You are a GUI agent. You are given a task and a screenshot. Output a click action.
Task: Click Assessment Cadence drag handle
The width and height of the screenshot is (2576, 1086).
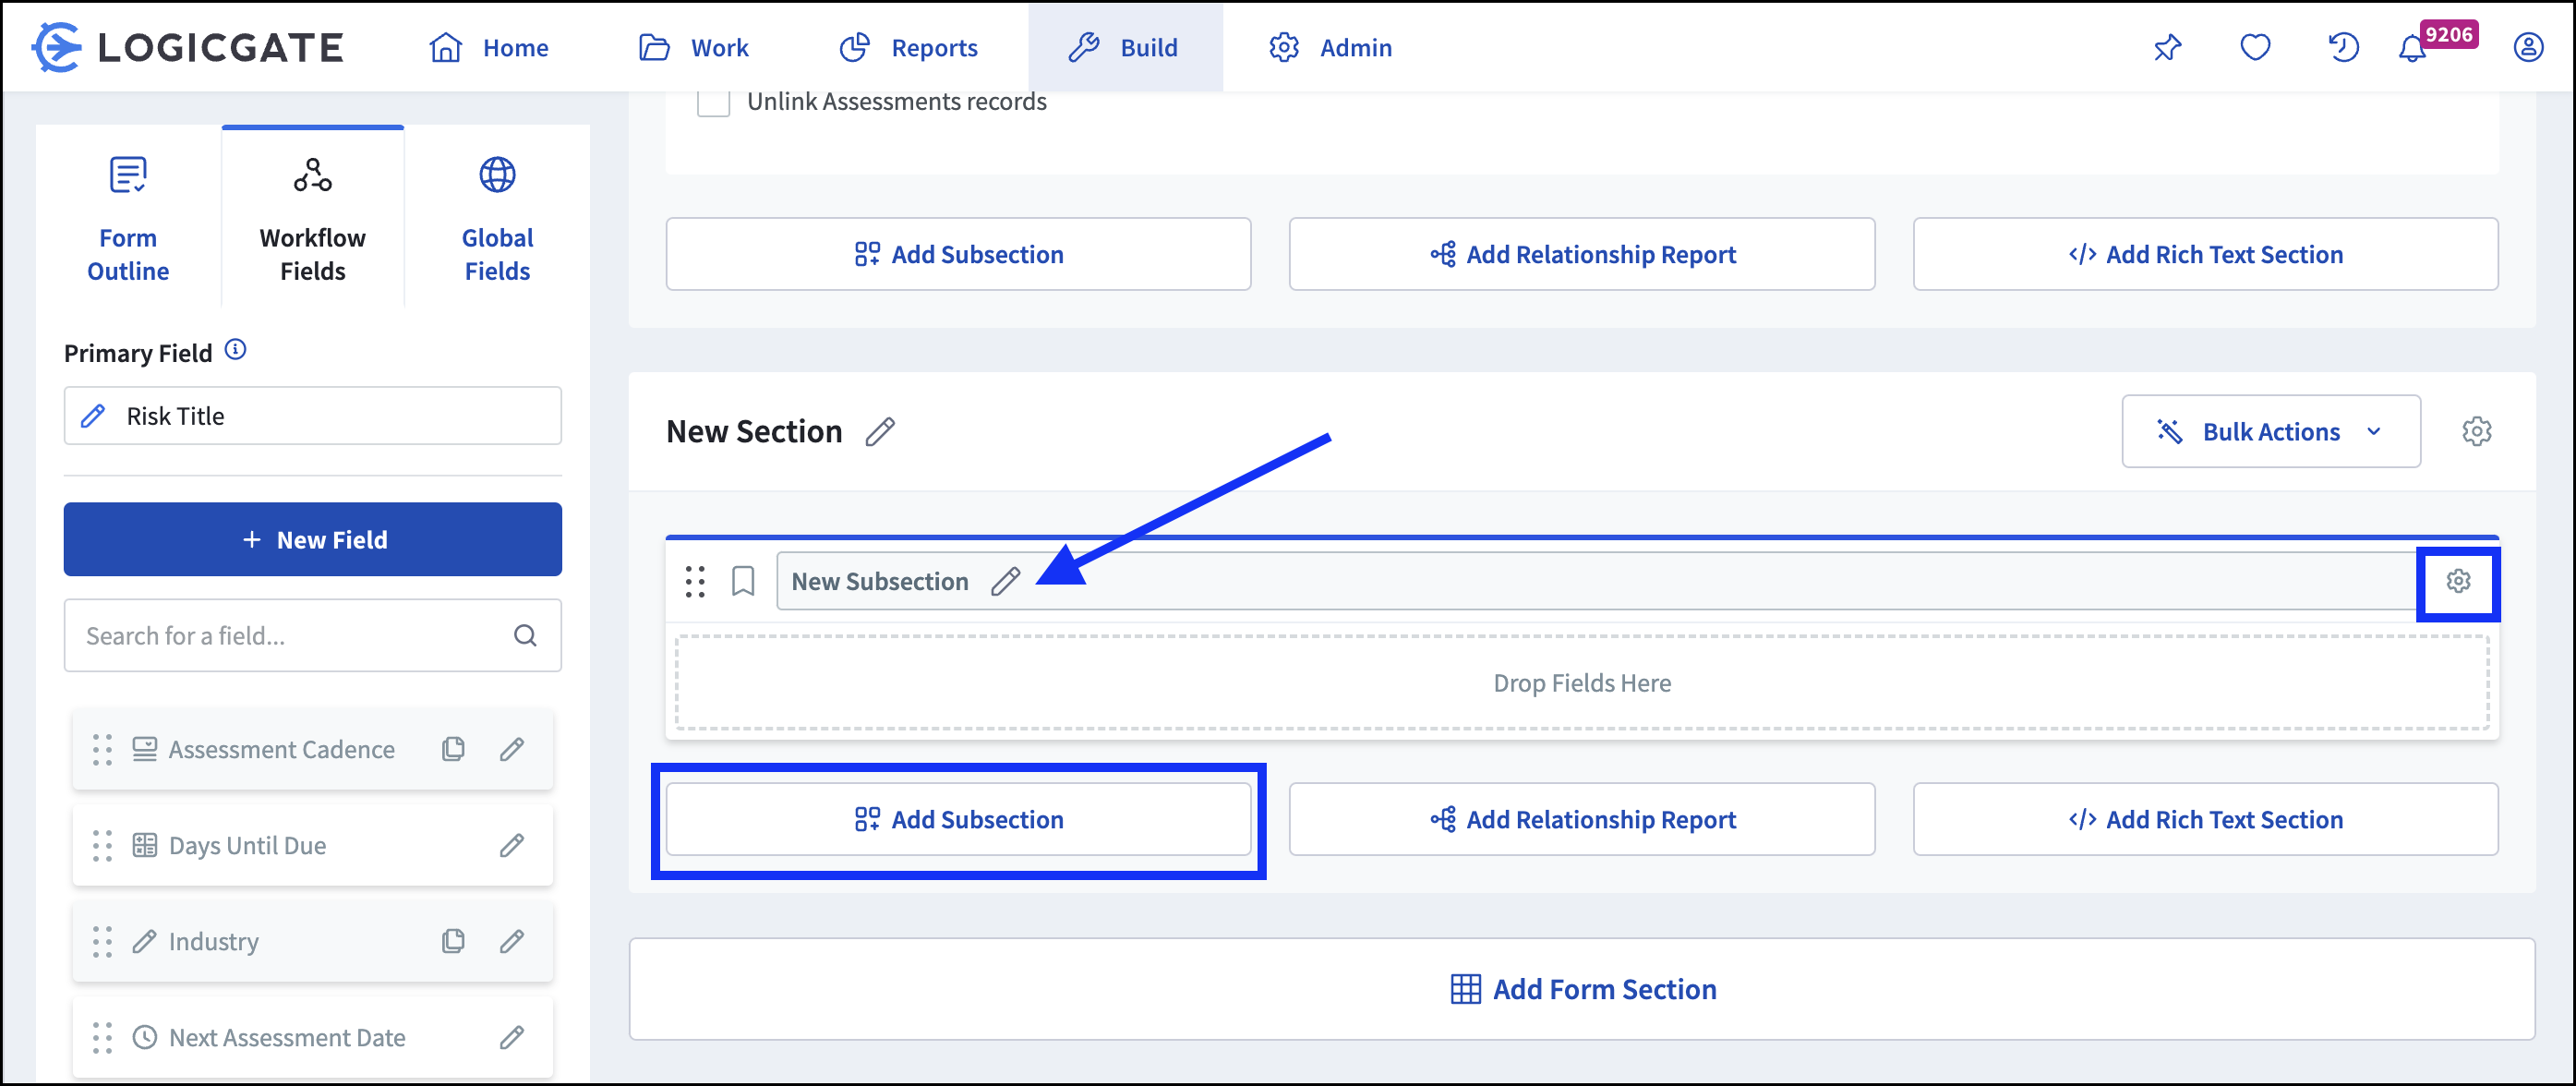pos(102,749)
